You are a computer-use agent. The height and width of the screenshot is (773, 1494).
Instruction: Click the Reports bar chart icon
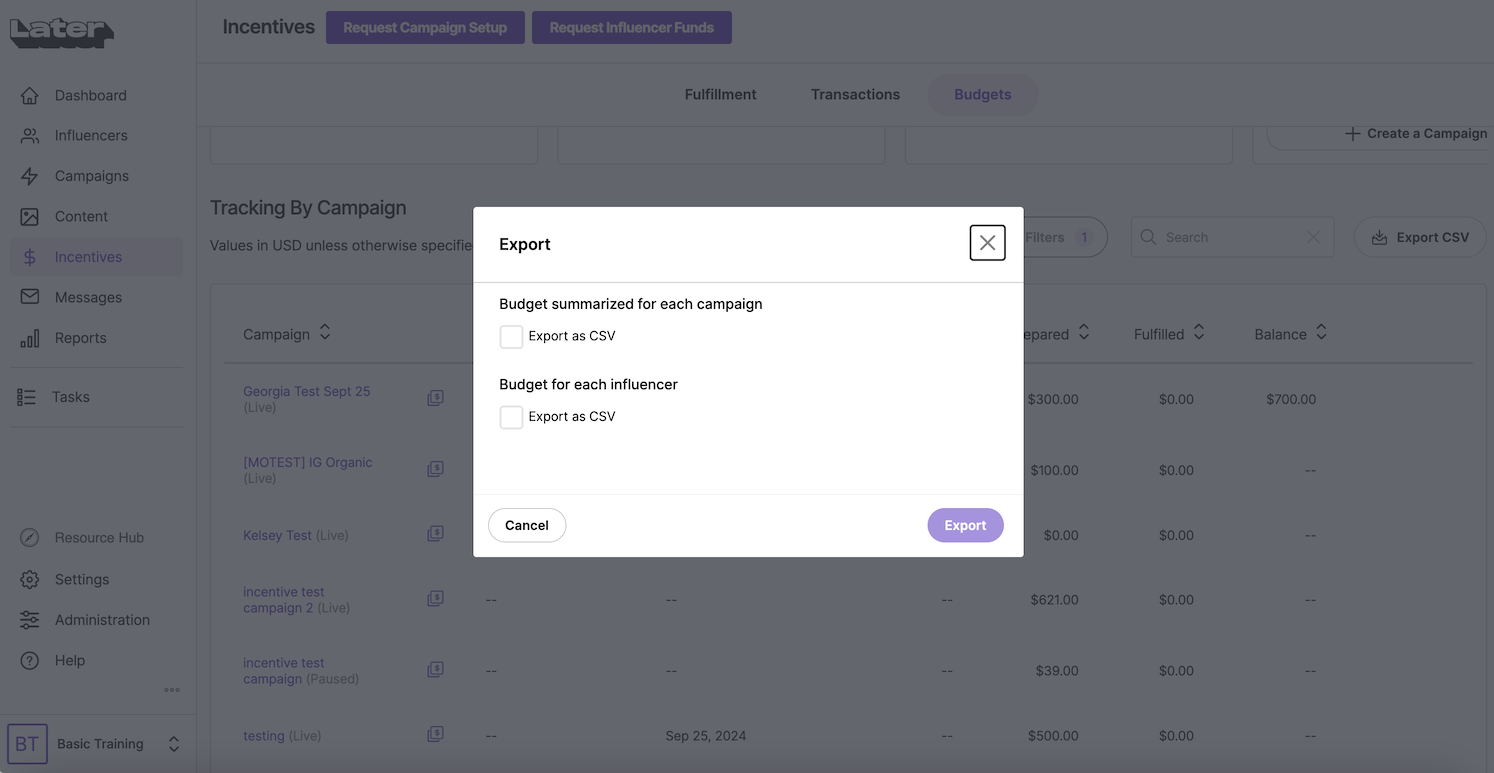[x=30, y=338]
